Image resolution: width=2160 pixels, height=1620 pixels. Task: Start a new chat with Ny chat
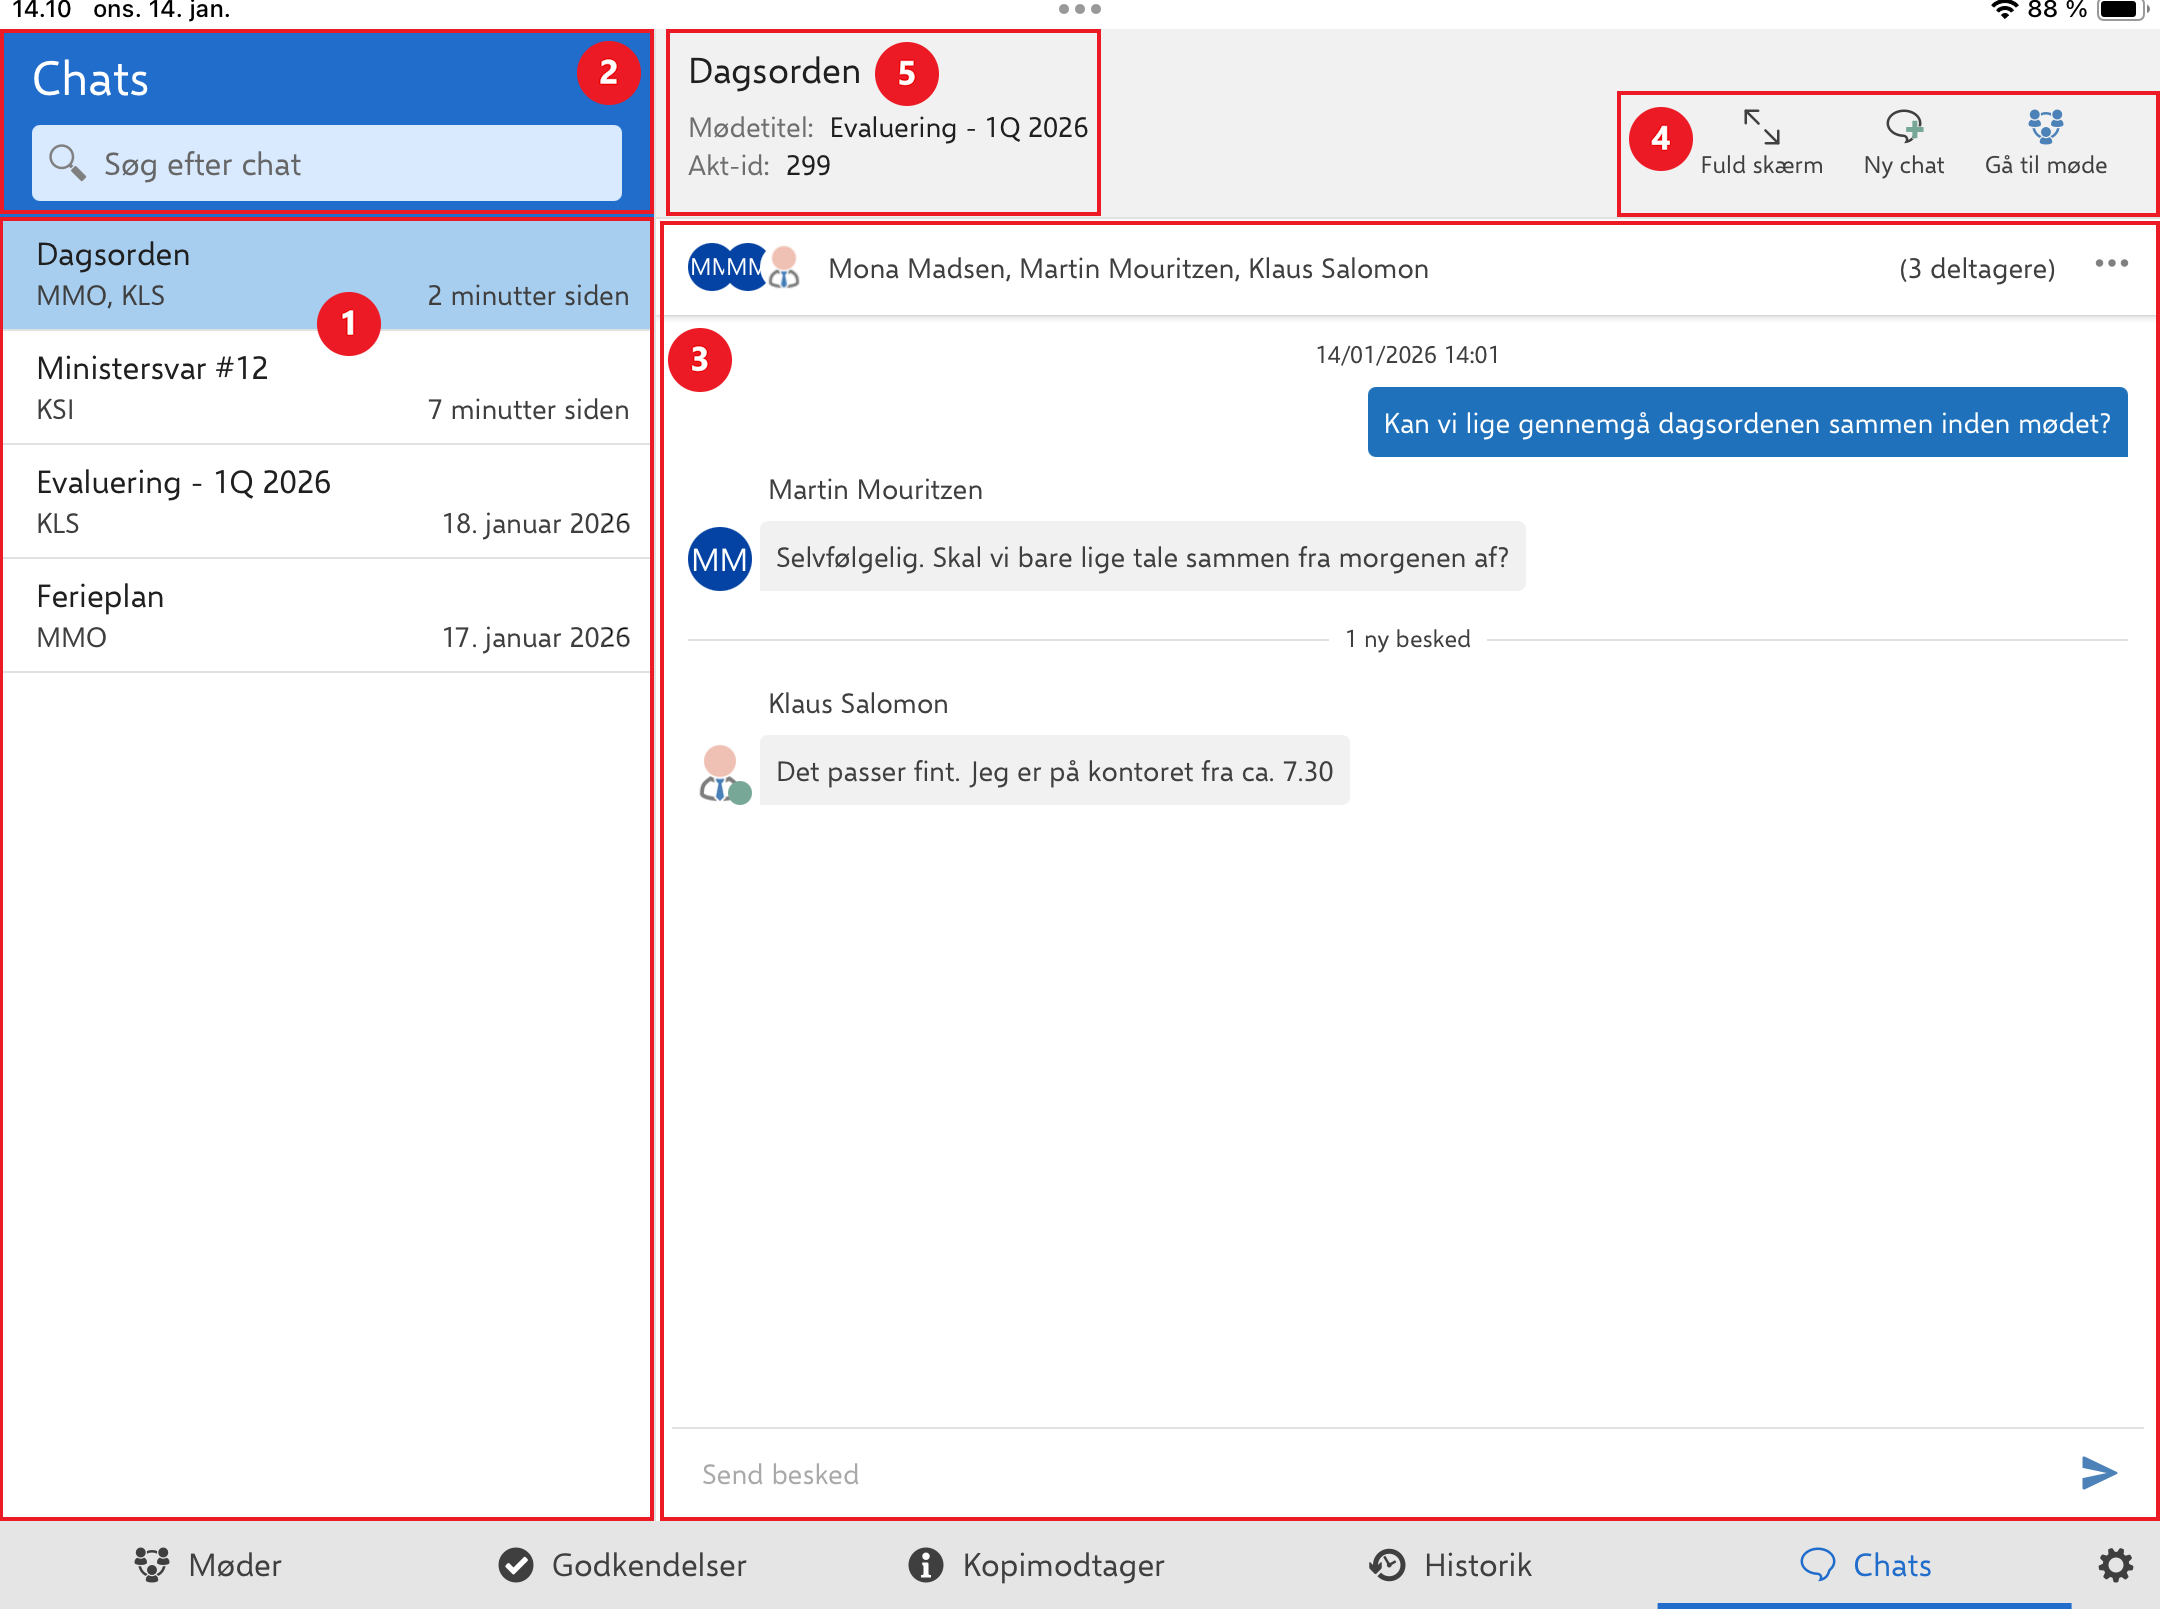coord(1903,143)
